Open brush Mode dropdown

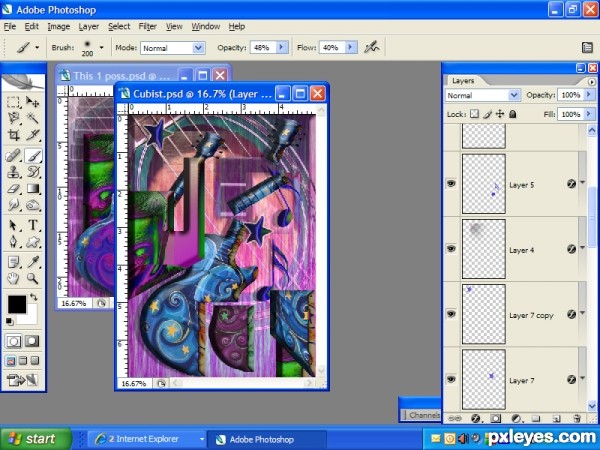click(x=198, y=48)
